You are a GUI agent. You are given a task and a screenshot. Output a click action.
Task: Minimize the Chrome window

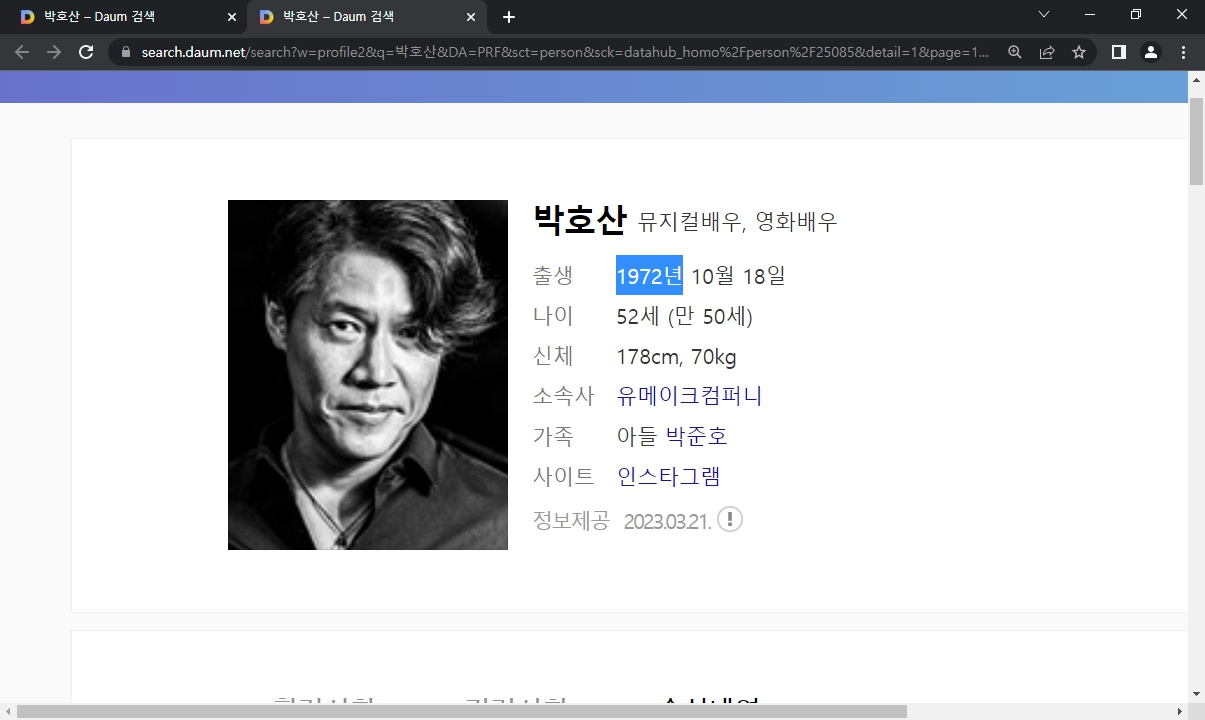[x=1090, y=15]
